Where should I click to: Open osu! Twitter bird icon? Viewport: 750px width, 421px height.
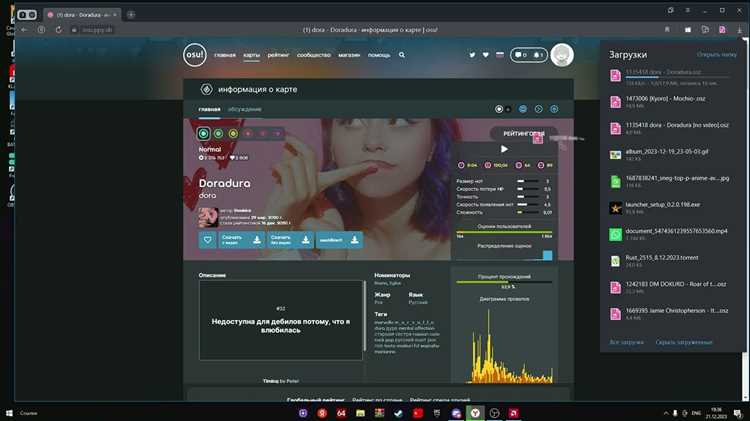click(x=472, y=55)
